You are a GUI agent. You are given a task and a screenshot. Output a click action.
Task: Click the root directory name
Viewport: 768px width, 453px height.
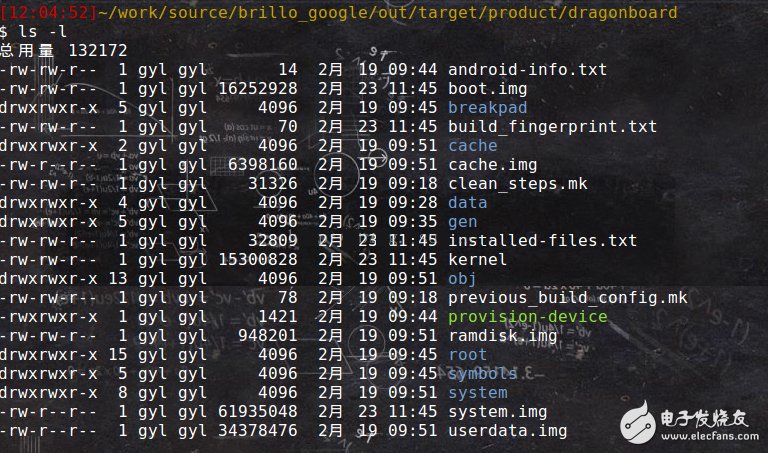[468, 355]
